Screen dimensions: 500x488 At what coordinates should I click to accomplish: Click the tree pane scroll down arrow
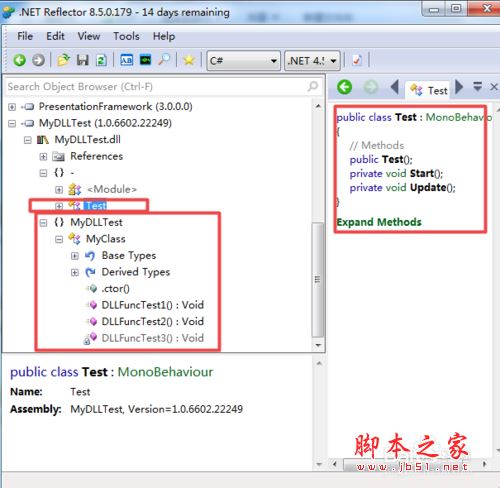point(318,345)
